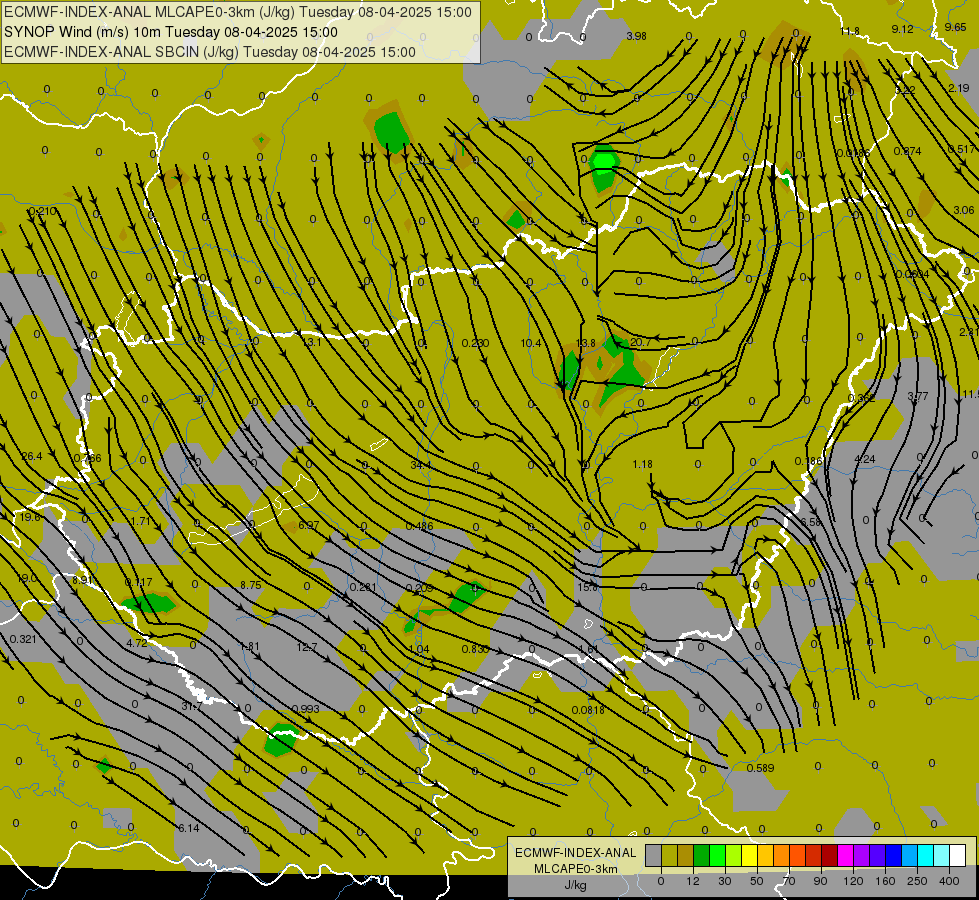Pick the dark red legend swatch
The height and width of the screenshot is (900, 979).
point(830,855)
